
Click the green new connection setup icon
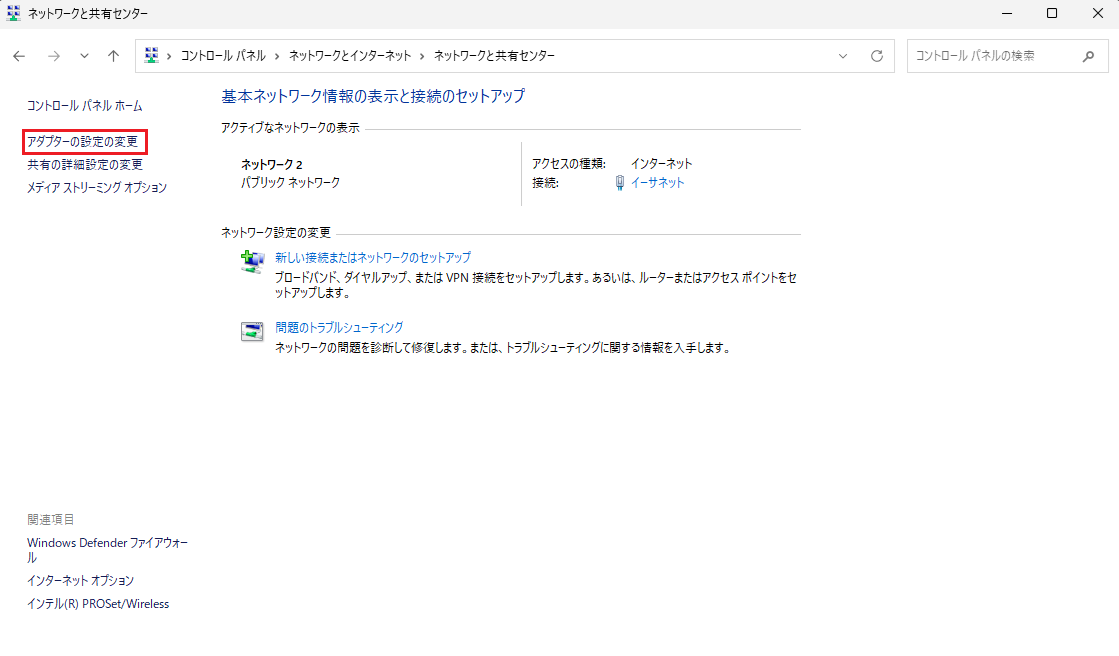pyautogui.click(x=251, y=258)
